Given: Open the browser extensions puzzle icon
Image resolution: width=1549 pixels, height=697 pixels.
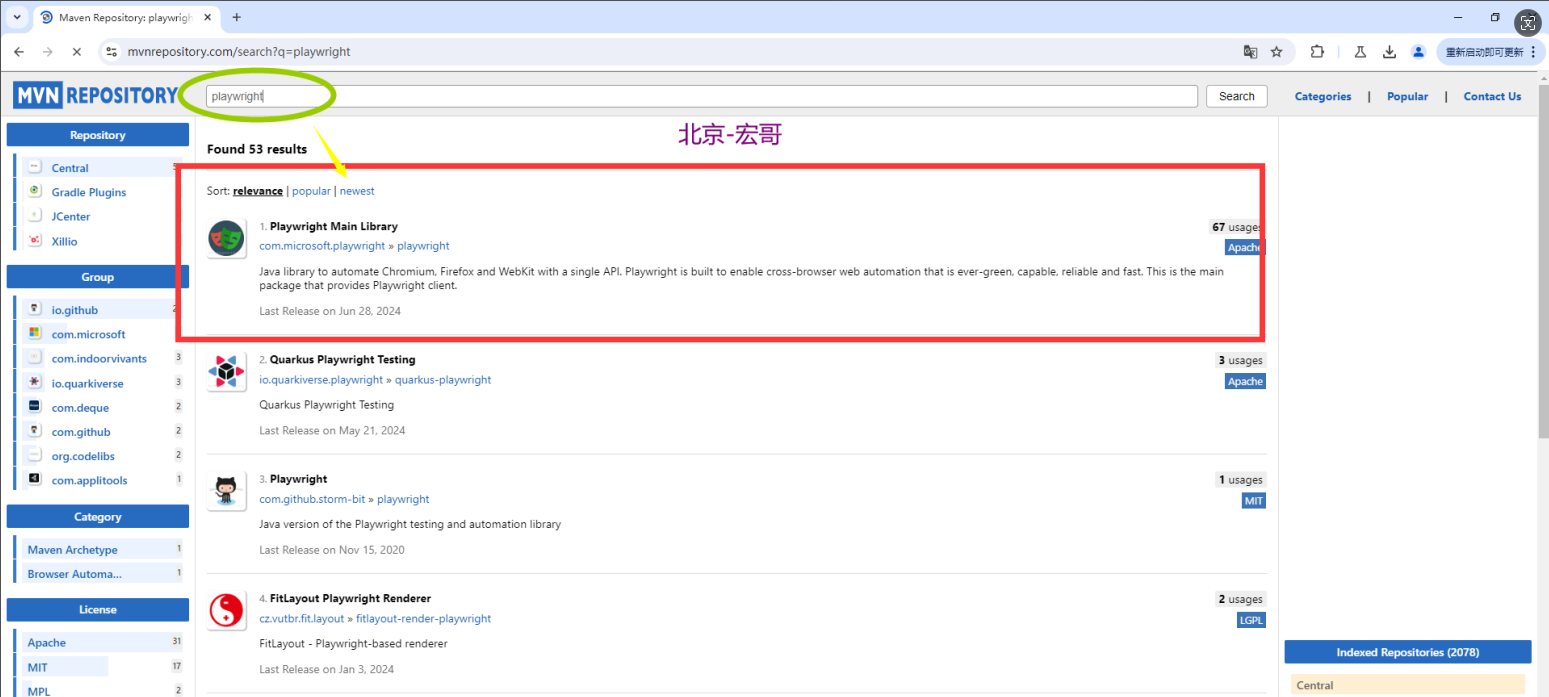Looking at the screenshot, I should point(1317,52).
